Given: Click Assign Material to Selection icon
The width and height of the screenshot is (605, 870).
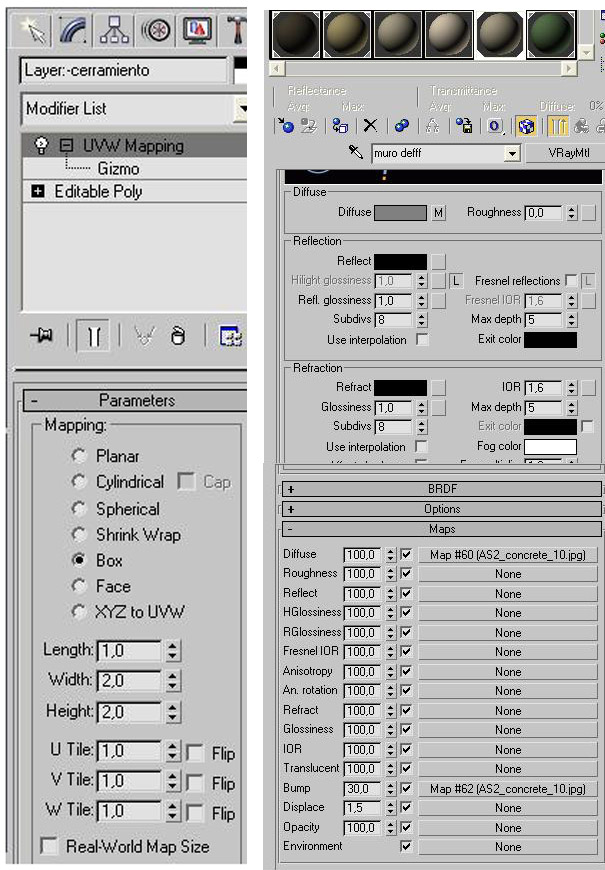Looking at the screenshot, I should point(339,125).
